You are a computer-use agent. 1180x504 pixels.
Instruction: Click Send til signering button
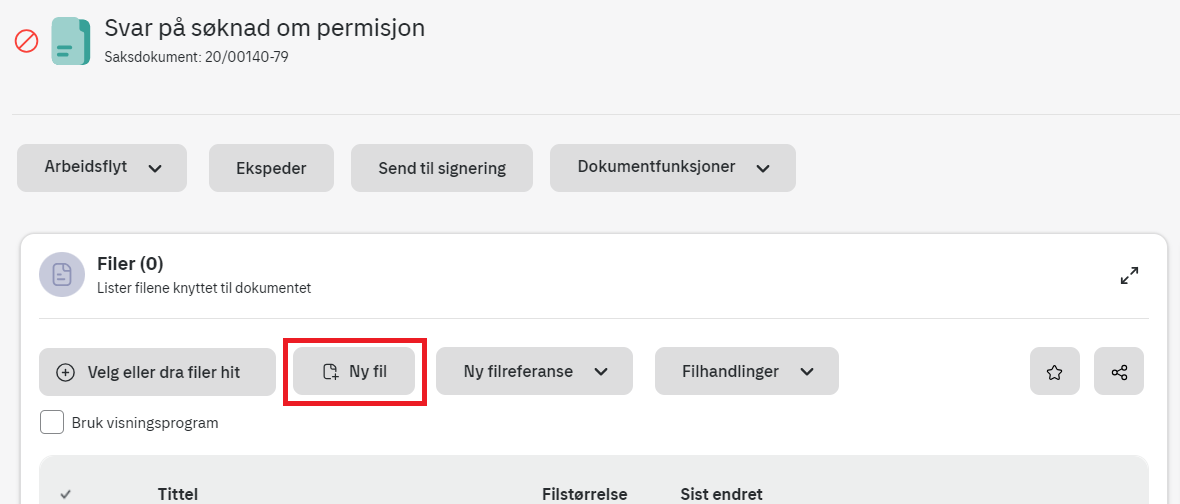point(442,168)
